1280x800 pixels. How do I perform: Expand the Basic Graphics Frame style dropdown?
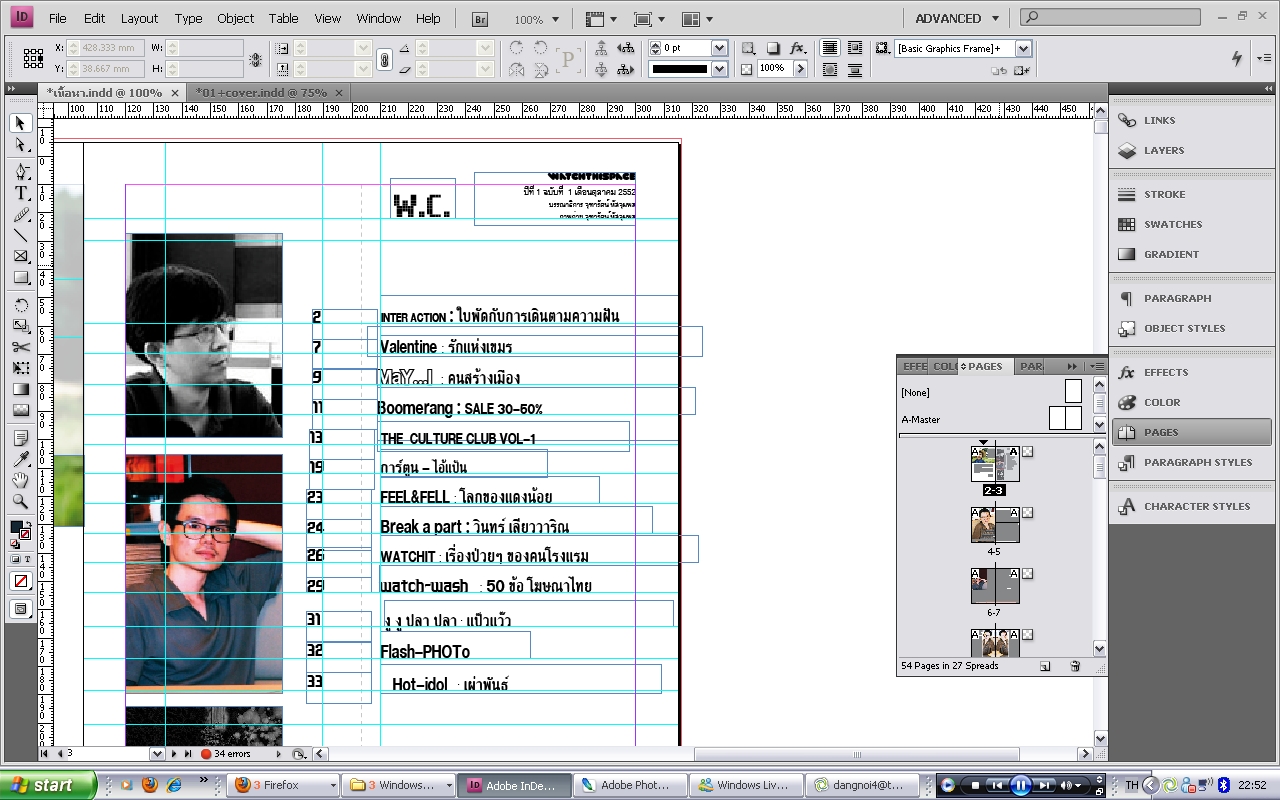tap(1023, 48)
